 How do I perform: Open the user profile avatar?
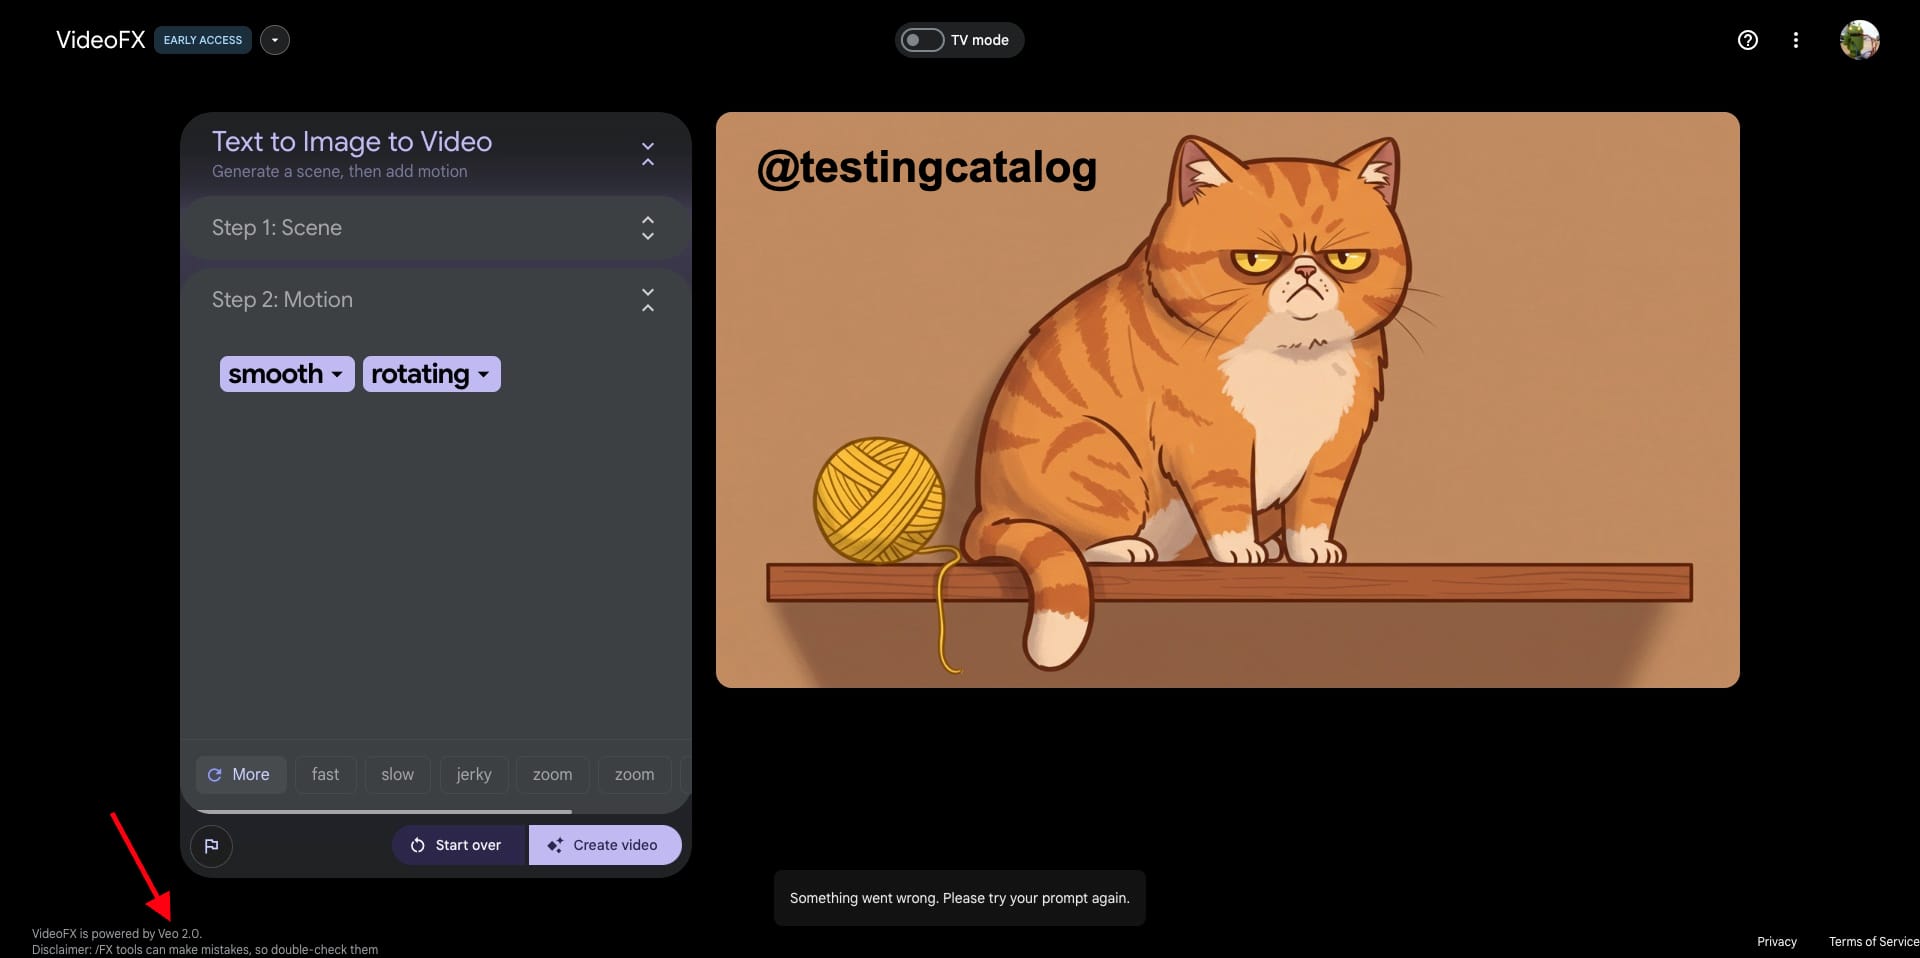point(1859,40)
